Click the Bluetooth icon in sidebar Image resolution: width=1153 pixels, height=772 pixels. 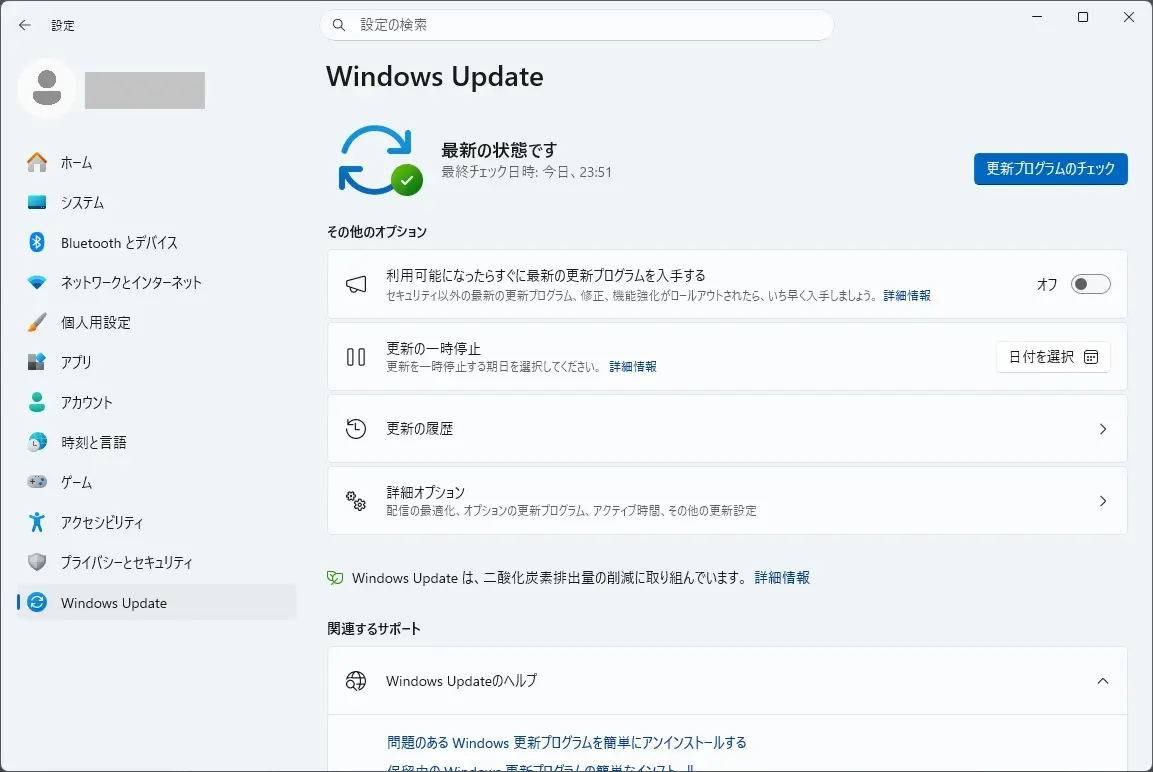pos(37,242)
